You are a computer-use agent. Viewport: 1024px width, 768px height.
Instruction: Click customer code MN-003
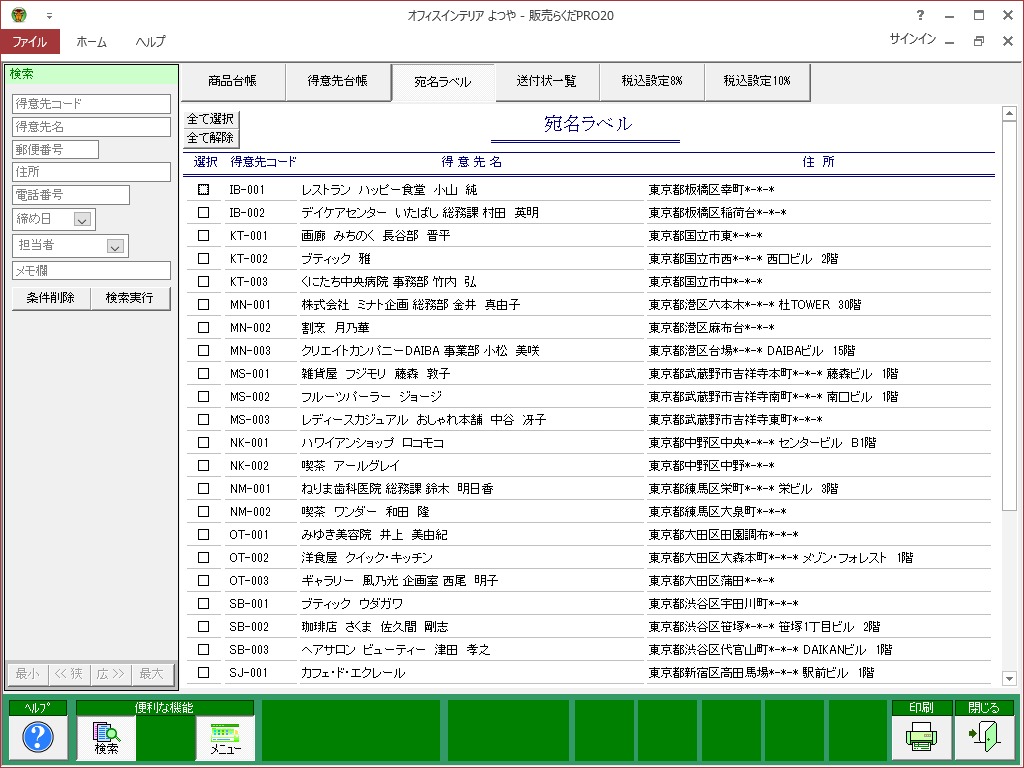pos(250,351)
